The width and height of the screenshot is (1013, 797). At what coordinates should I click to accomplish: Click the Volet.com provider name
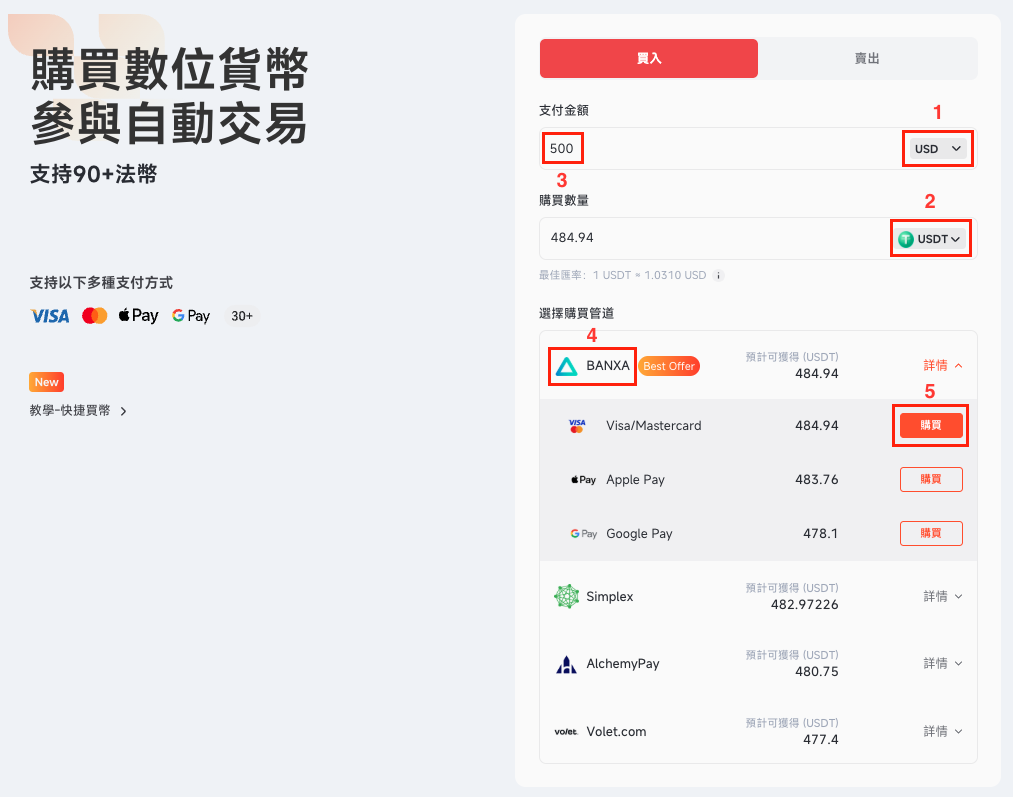[x=616, y=731]
